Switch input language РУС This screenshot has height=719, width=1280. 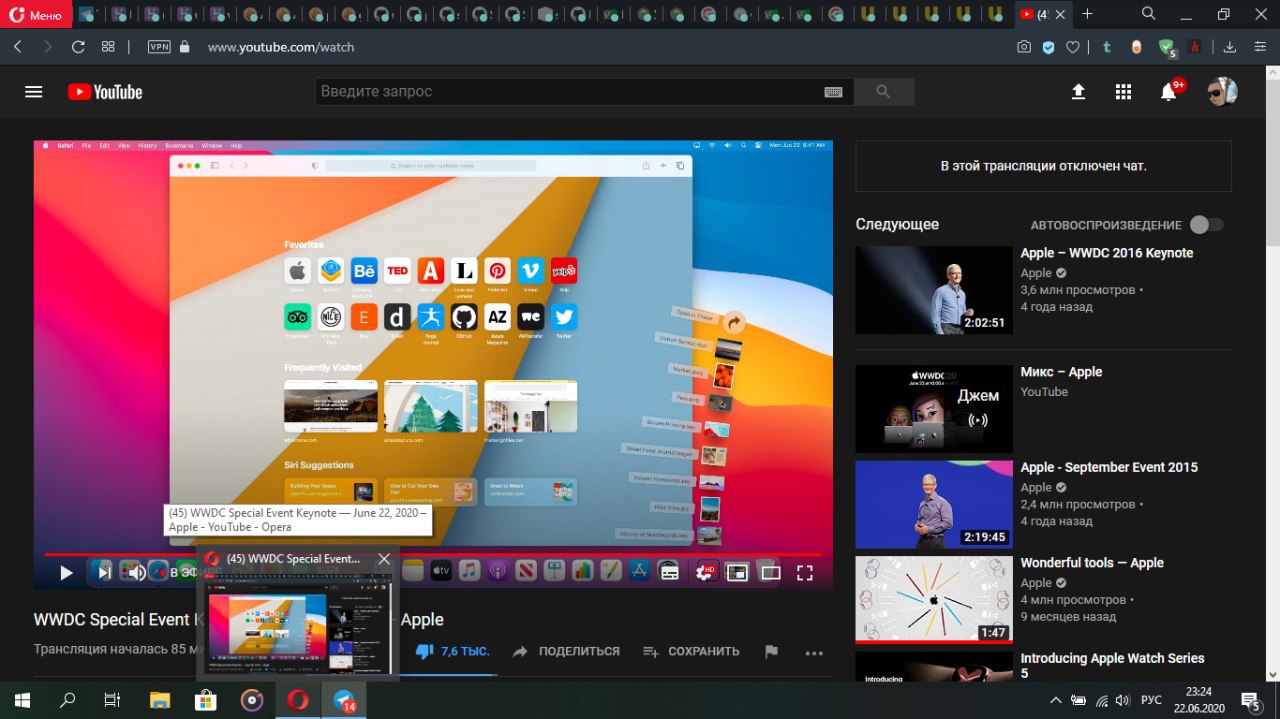[1151, 700]
